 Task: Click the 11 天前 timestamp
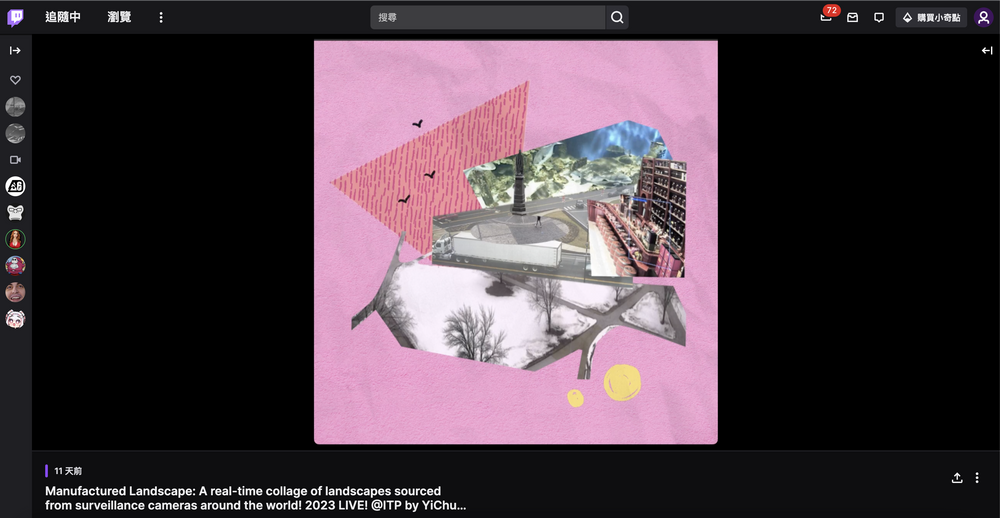(x=68, y=471)
